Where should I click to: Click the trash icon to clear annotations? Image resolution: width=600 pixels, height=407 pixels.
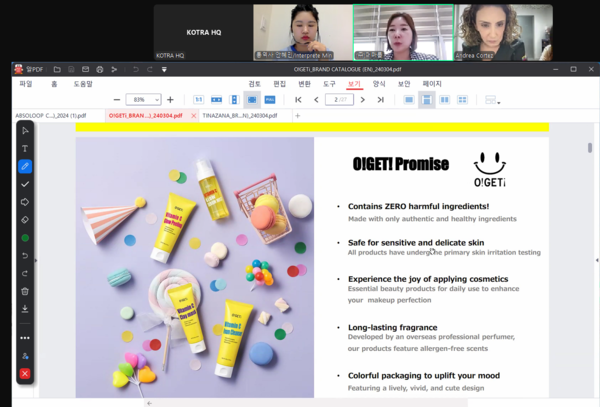coord(25,291)
